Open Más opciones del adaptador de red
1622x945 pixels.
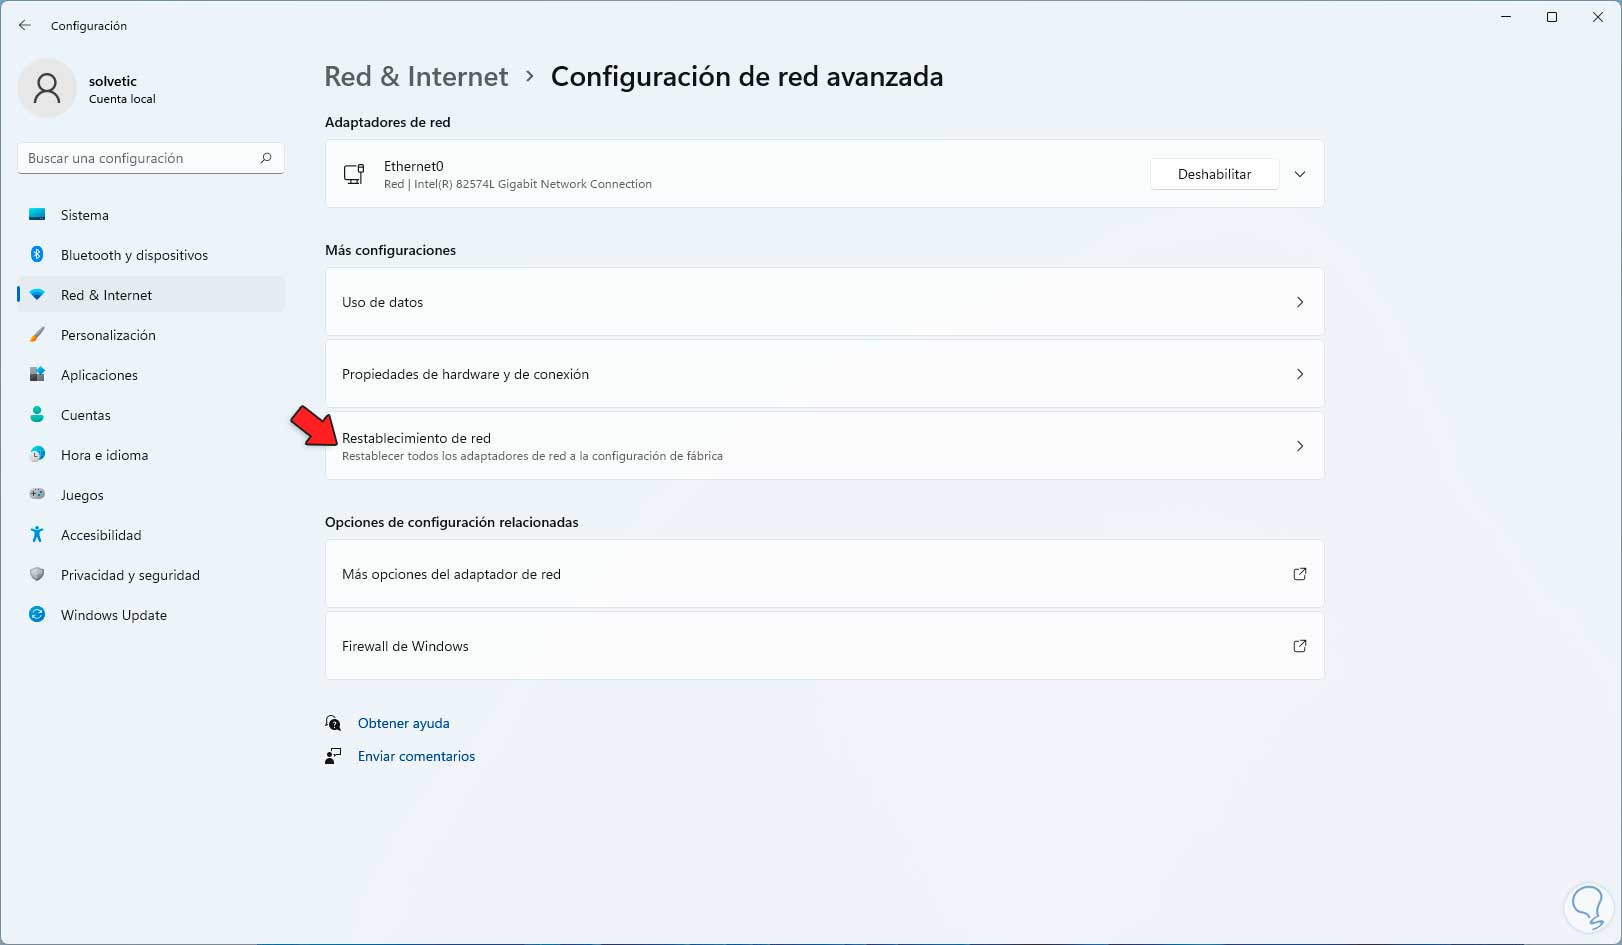point(825,574)
